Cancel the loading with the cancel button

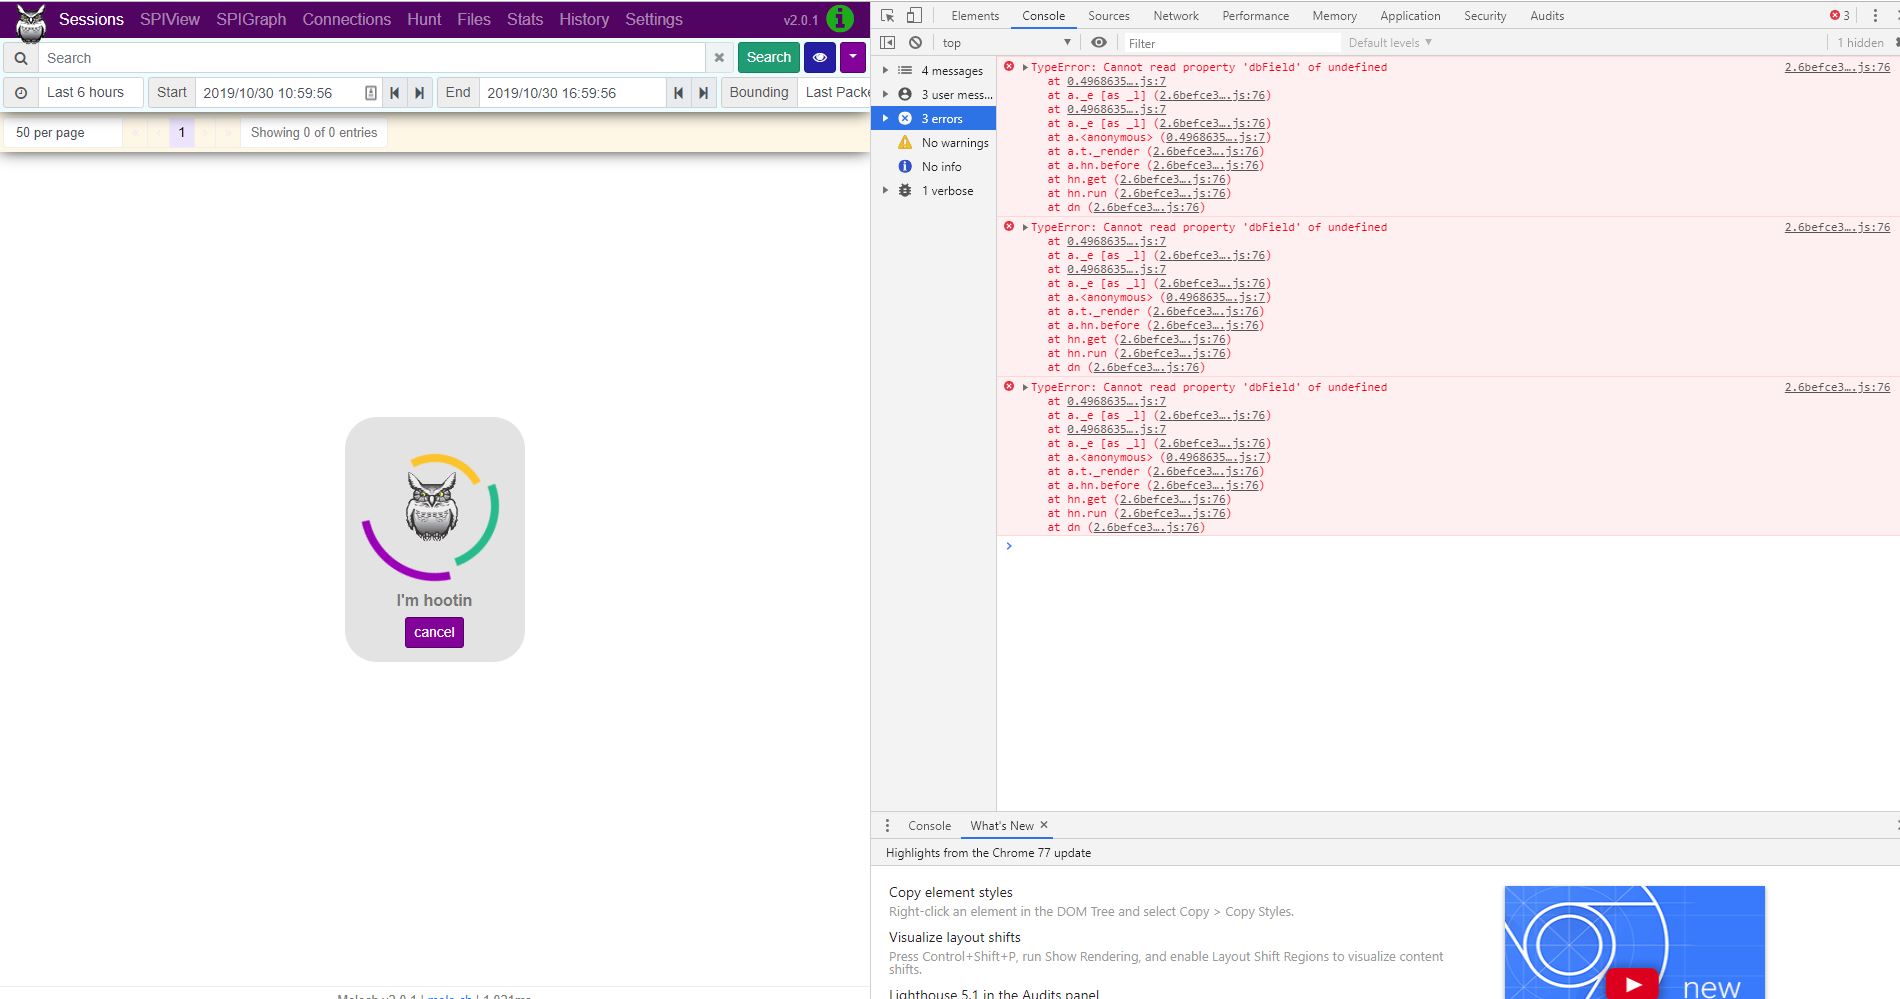tap(434, 632)
